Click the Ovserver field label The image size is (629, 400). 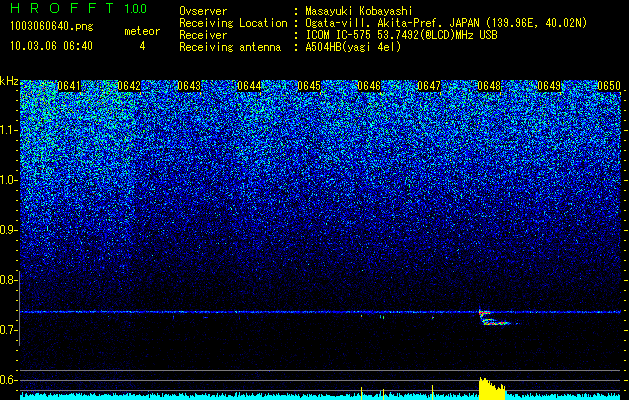(x=203, y=11)
